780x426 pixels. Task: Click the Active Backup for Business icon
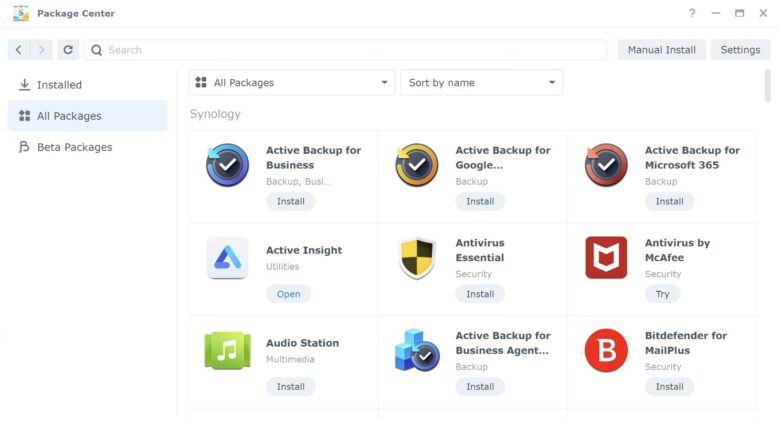coord(227,165)
